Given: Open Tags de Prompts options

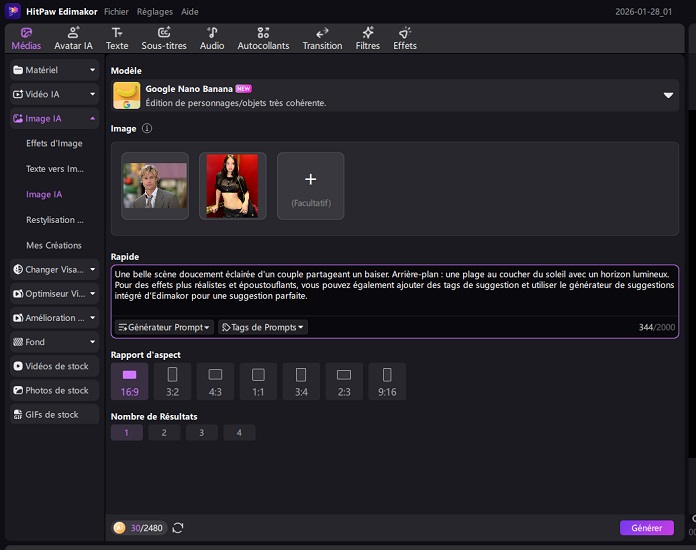Looking at the screenshot, I should pos(263,327).
